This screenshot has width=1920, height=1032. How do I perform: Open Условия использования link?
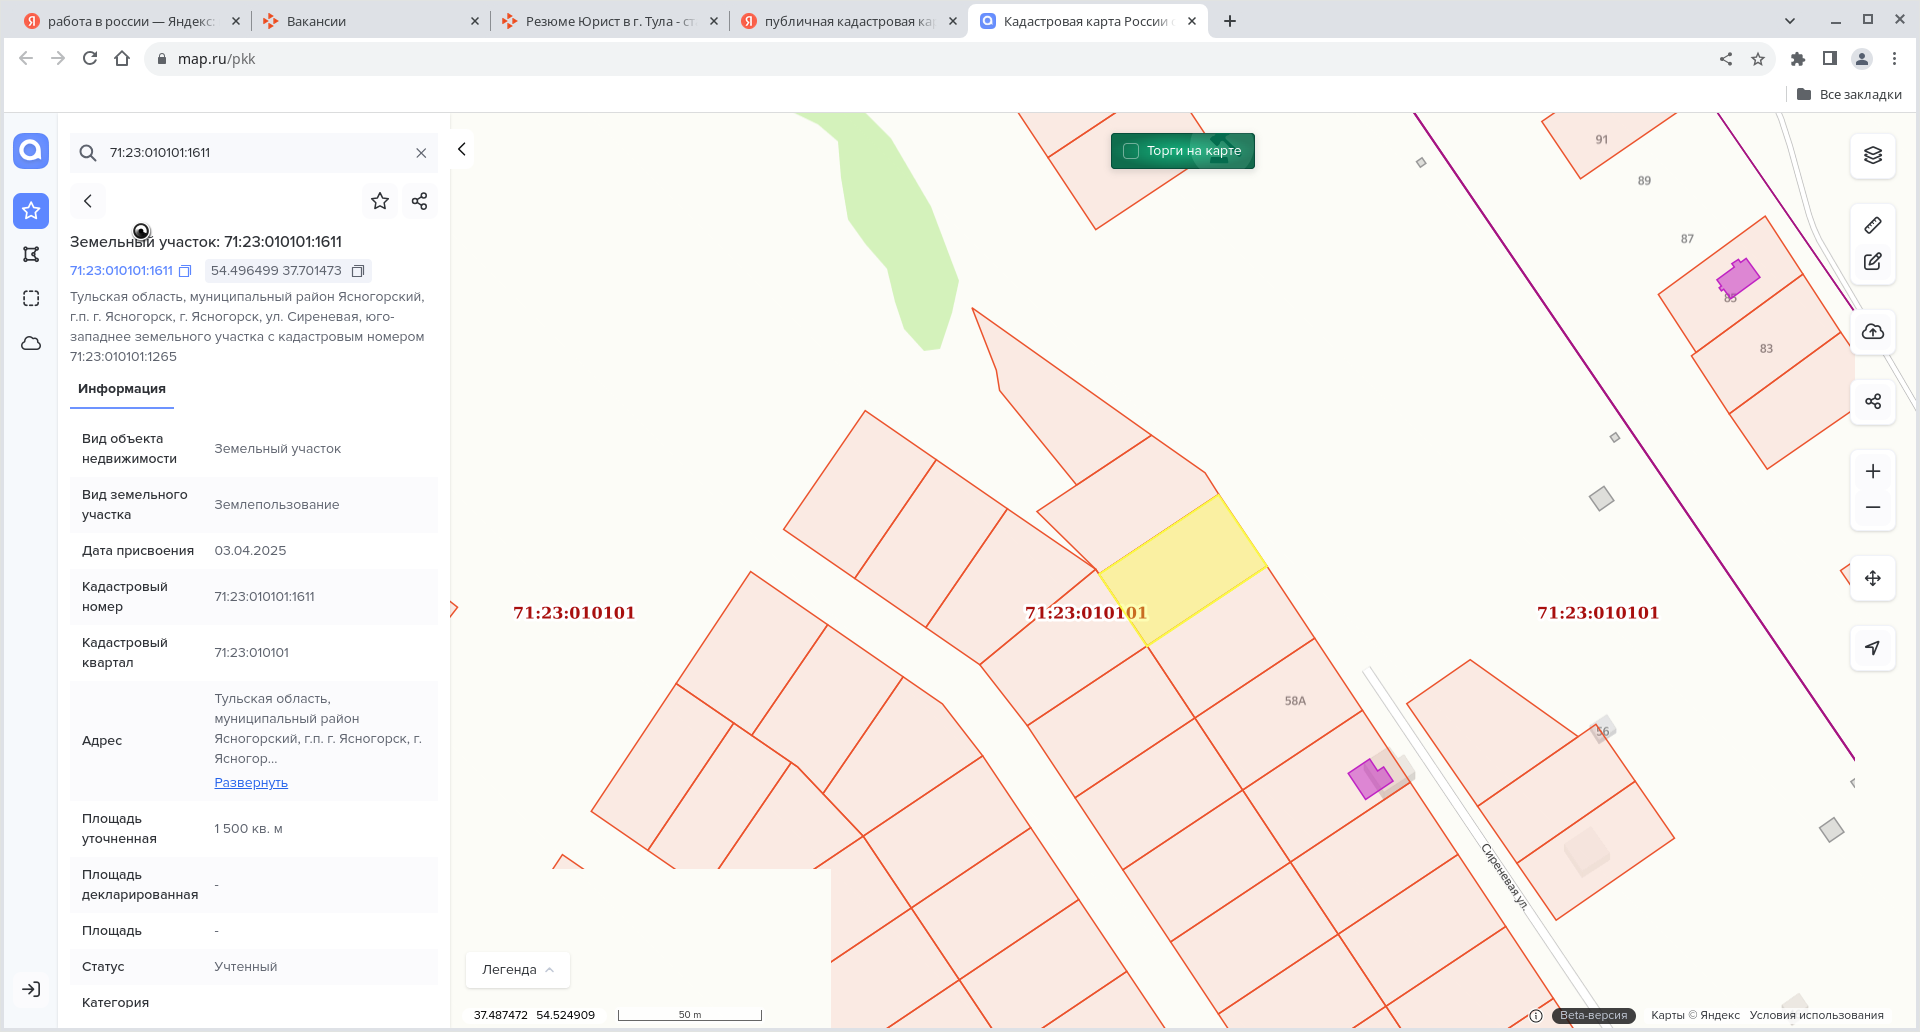tap(1816, 1015)
